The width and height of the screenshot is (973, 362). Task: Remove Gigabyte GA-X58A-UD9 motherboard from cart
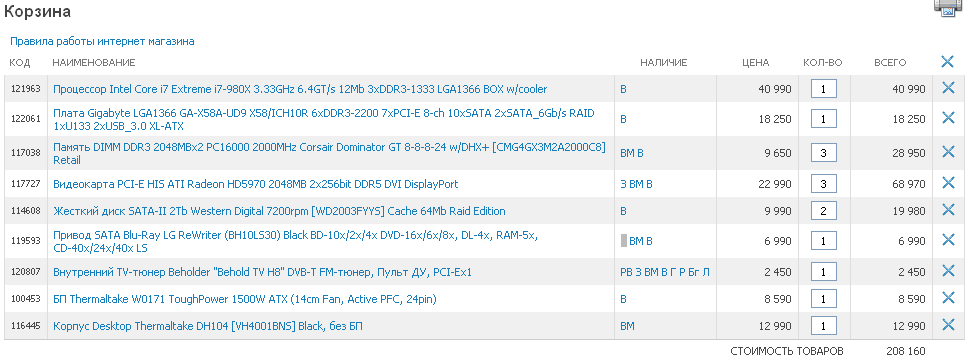(x=948, y=118)
